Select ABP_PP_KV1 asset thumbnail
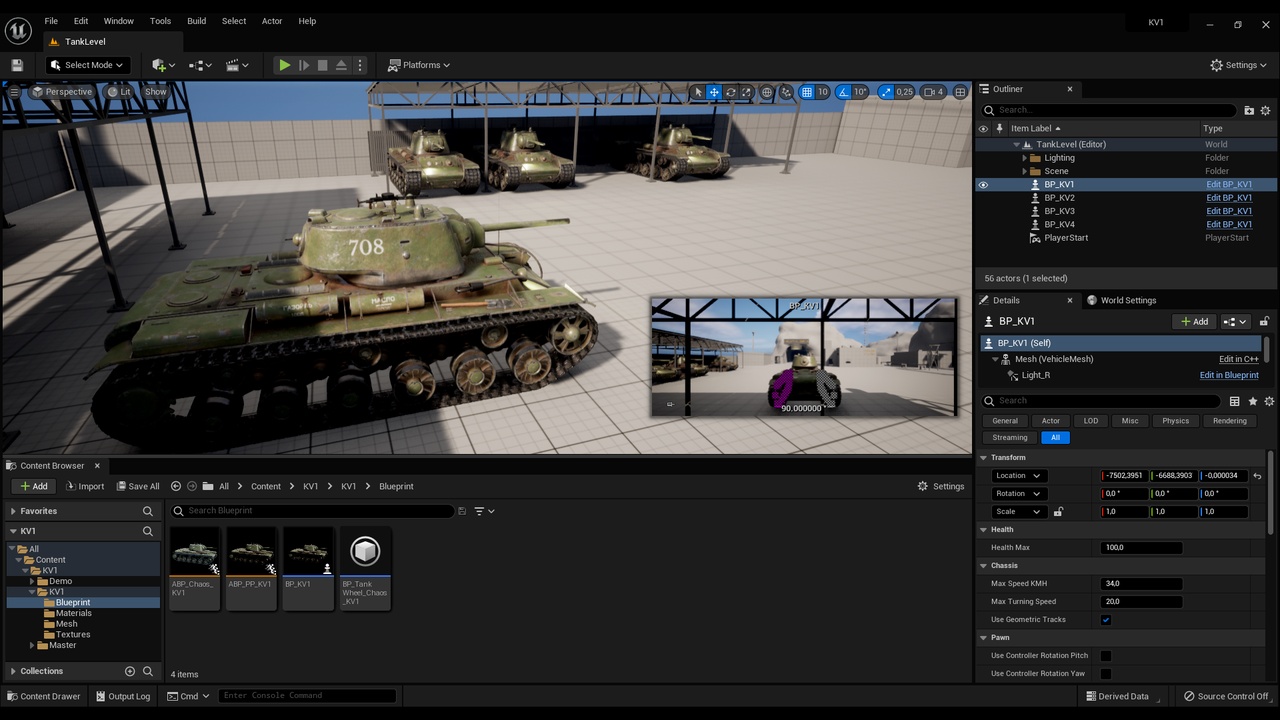Screen dimensions: 1280x720 coord(251,568)
